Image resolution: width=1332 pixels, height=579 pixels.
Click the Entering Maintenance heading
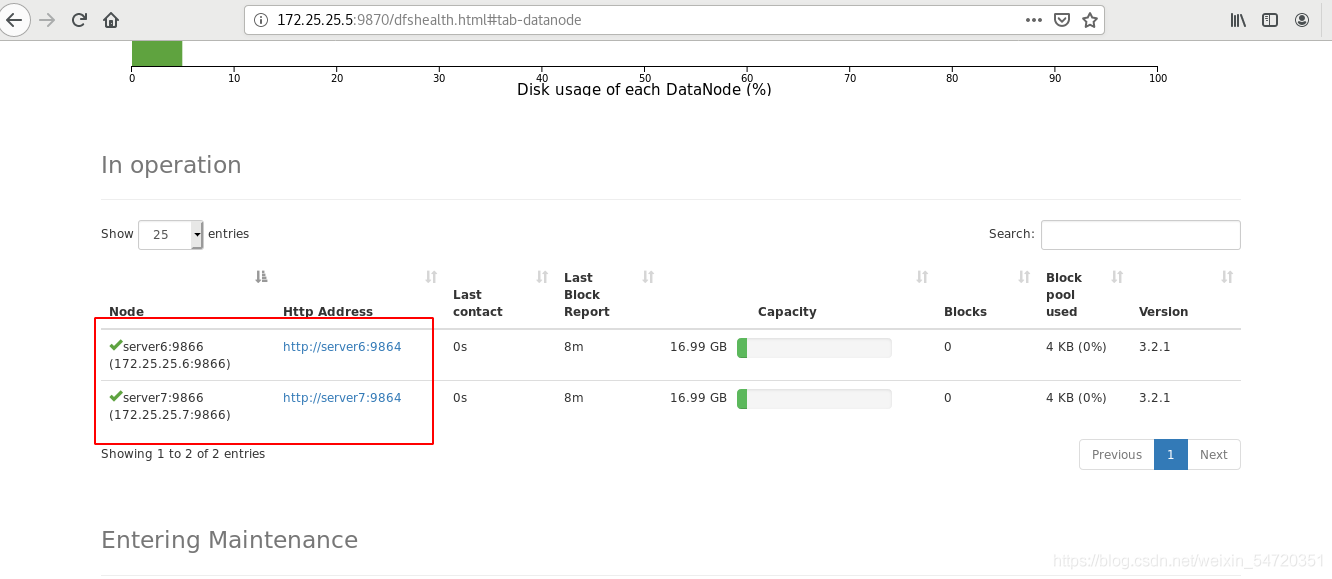(229, 540)
